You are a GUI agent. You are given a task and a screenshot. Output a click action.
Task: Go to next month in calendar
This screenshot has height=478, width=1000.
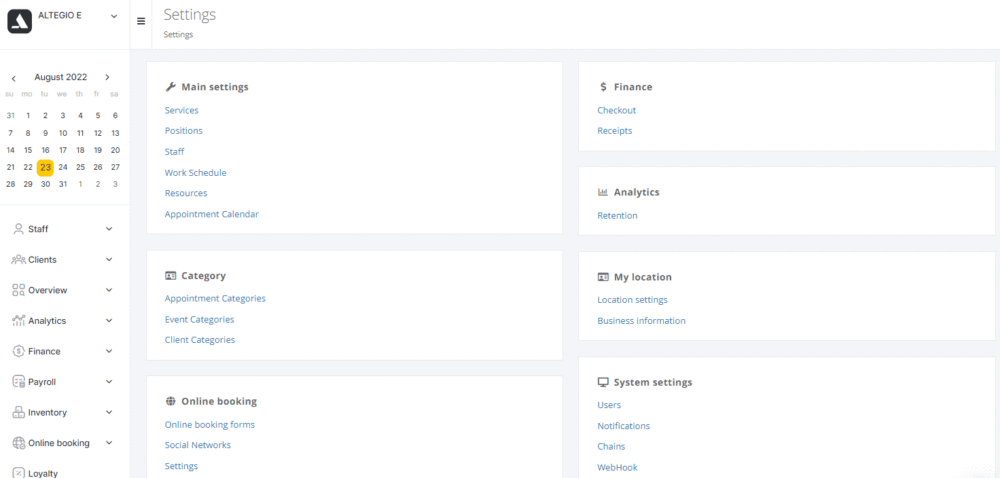pyautogui.click(x=107, y=77)
